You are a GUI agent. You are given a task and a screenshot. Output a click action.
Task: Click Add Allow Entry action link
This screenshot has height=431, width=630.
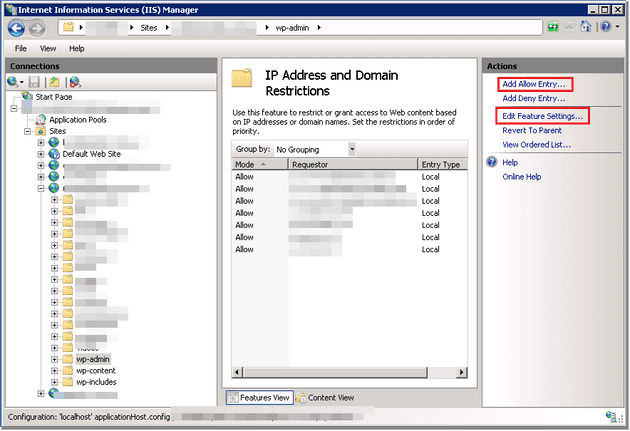533,84
